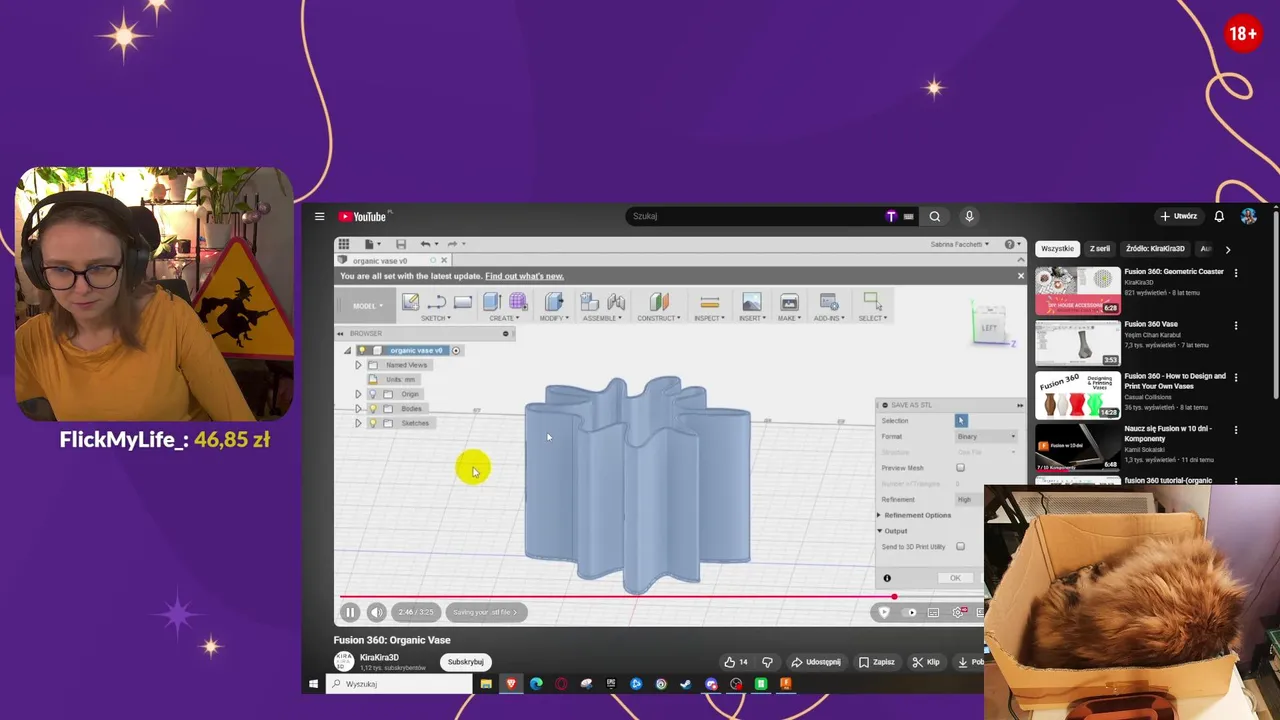Click the Fusion Make 3D print icon

(x=789, y=302)
